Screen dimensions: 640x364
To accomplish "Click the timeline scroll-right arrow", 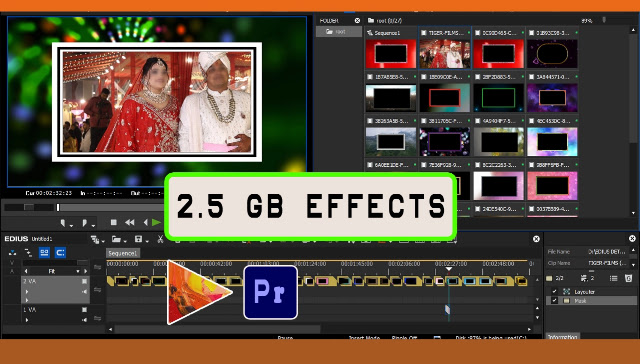I will 529,329.
